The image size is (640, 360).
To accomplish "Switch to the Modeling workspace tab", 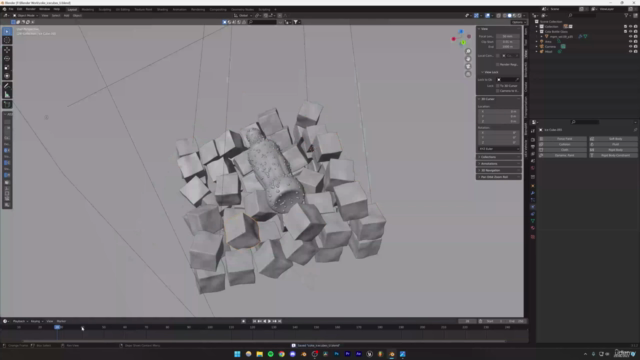I will pyautogui.click(x=87, y=9).
